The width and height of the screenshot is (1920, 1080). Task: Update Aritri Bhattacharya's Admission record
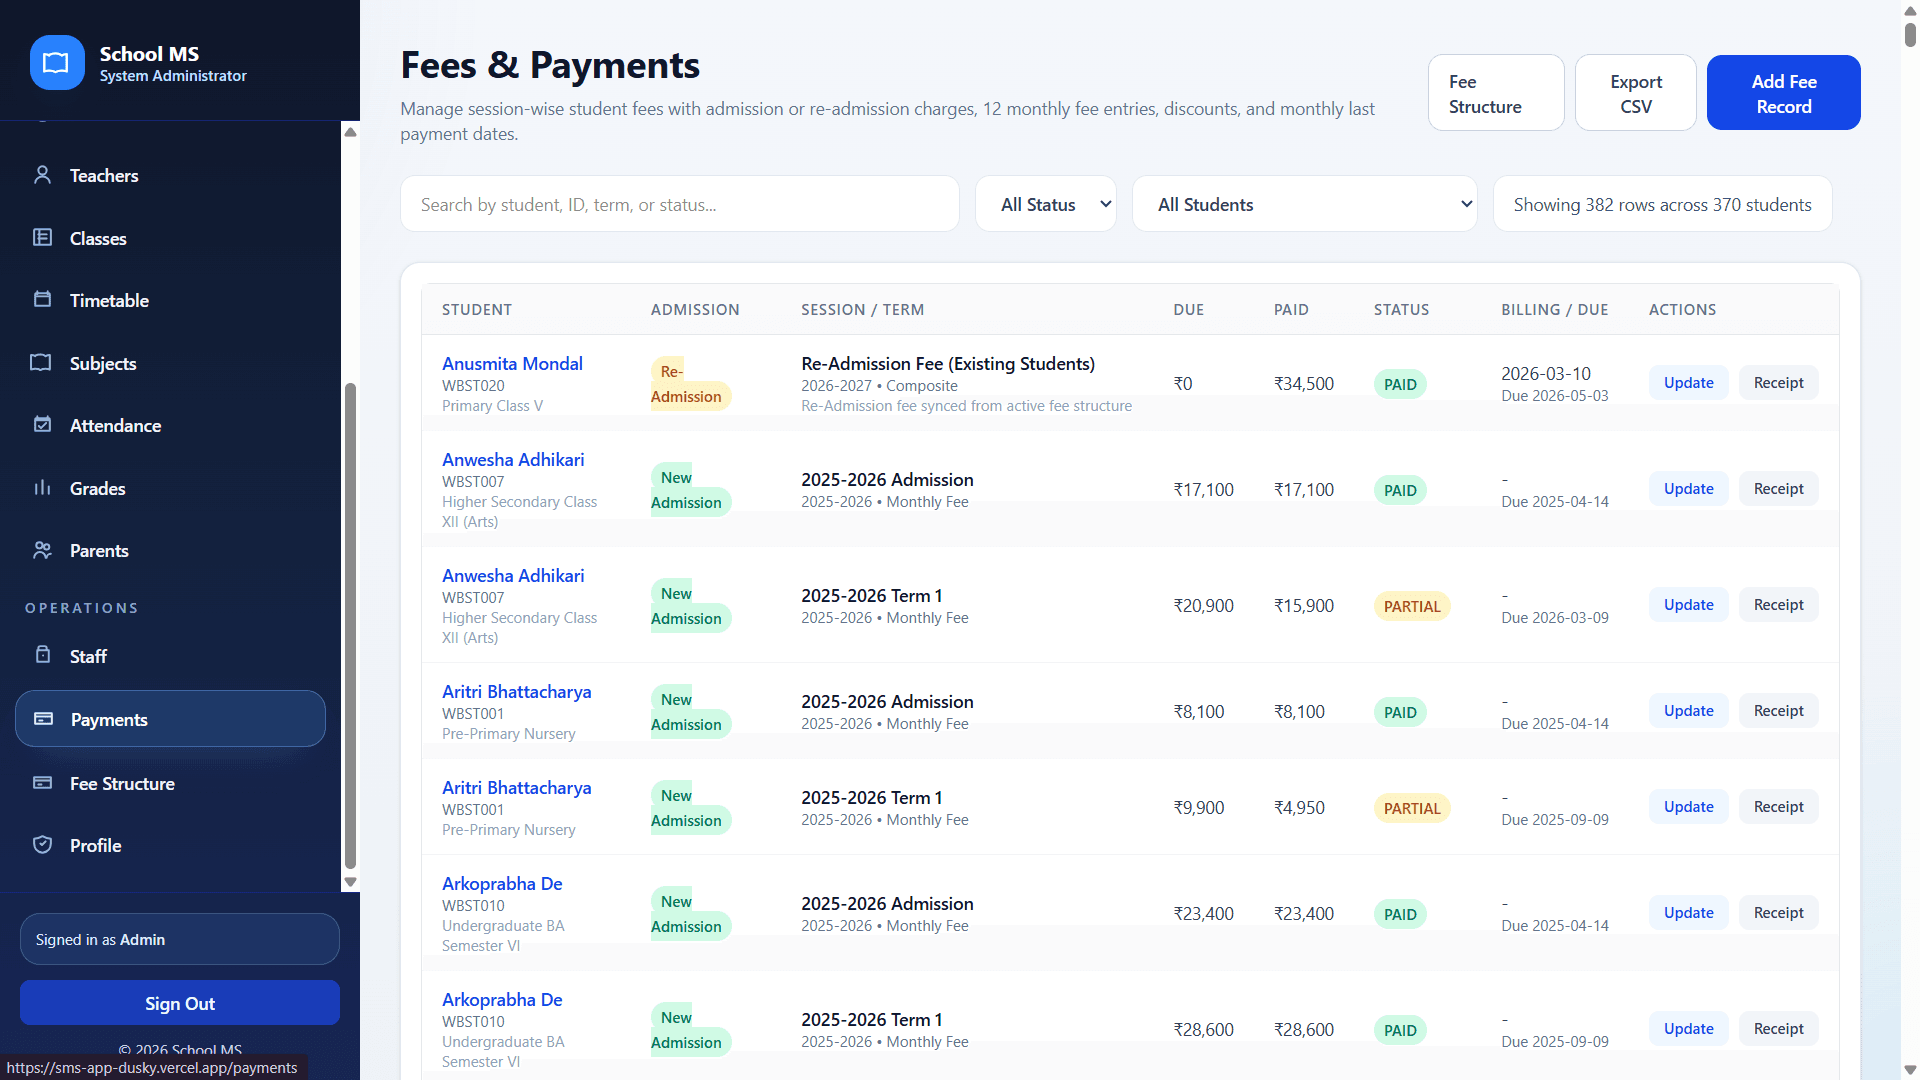coord(1688,711)
